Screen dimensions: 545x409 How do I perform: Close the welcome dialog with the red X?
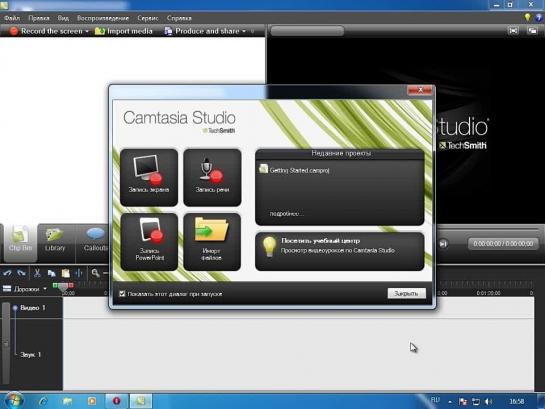[x=420, y=90]
